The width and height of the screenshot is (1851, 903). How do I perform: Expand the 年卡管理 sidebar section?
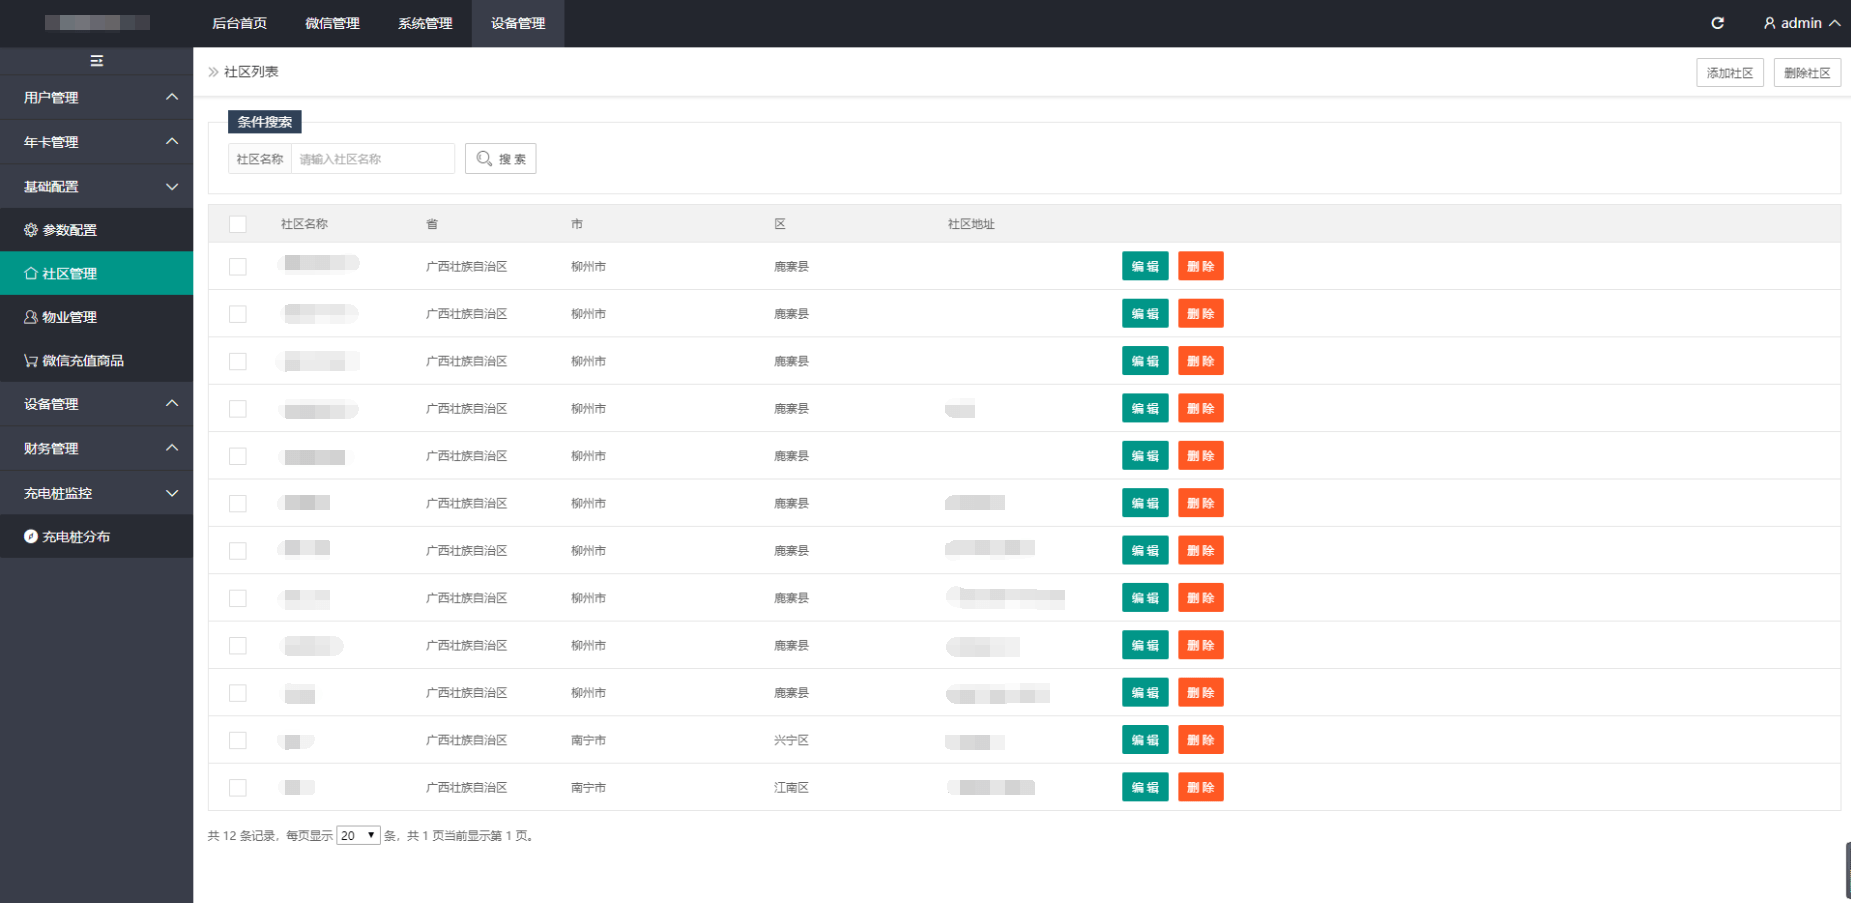pos(96,142)
